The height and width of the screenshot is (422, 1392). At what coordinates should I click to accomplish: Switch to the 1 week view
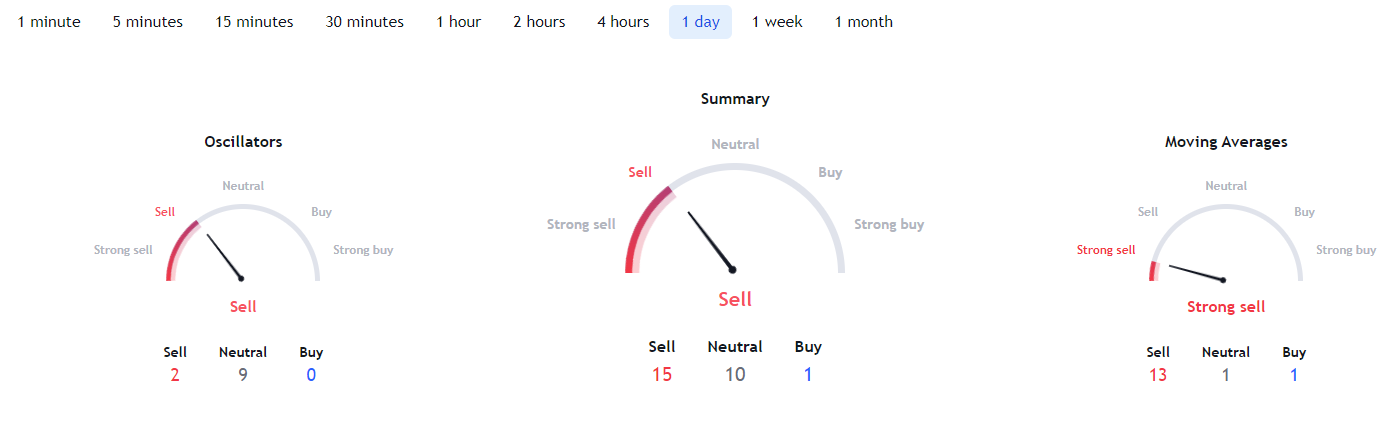pos(777,22)
